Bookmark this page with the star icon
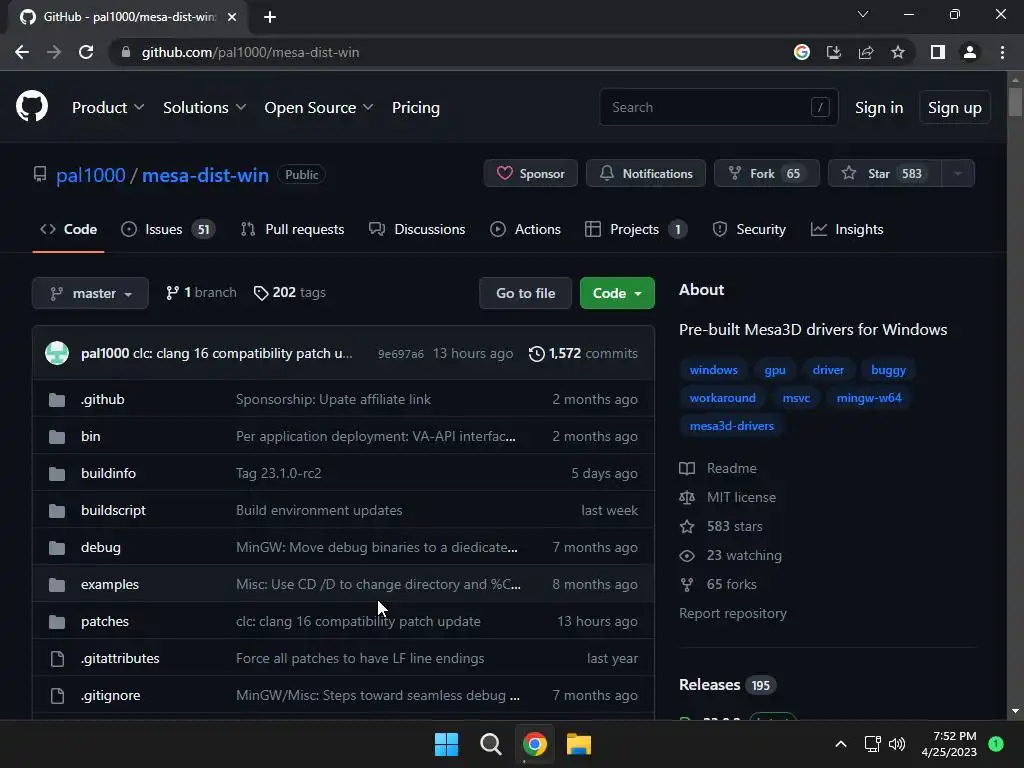 pyautogui.click(x=898, y=52)
